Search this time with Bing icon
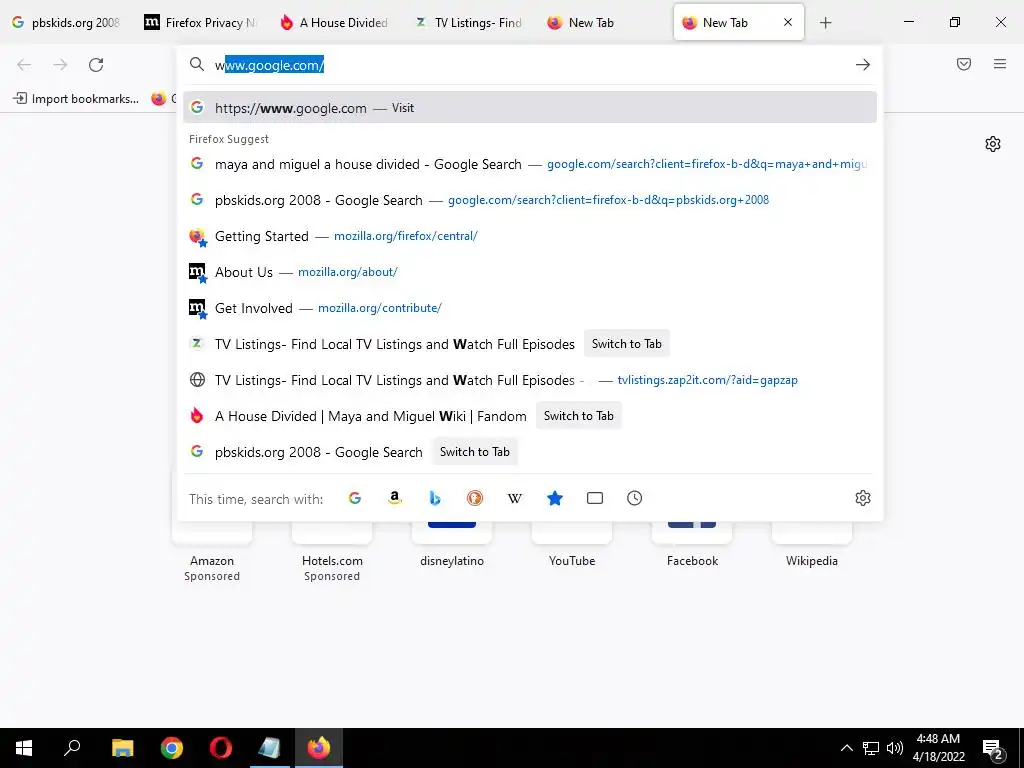 tap(435, 498)
